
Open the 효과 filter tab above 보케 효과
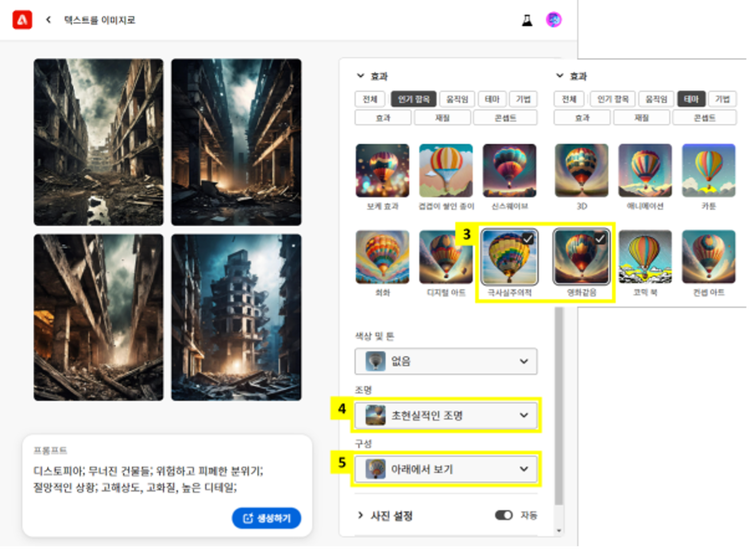click(x=383, y=117)
